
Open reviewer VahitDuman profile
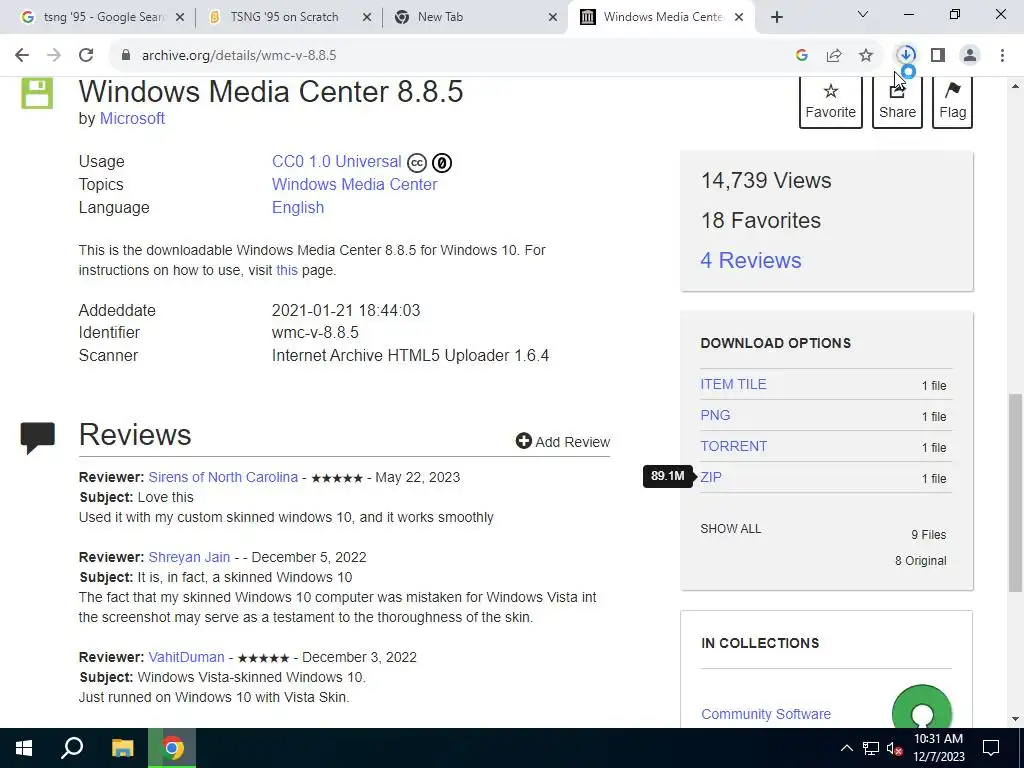point(186,657)
